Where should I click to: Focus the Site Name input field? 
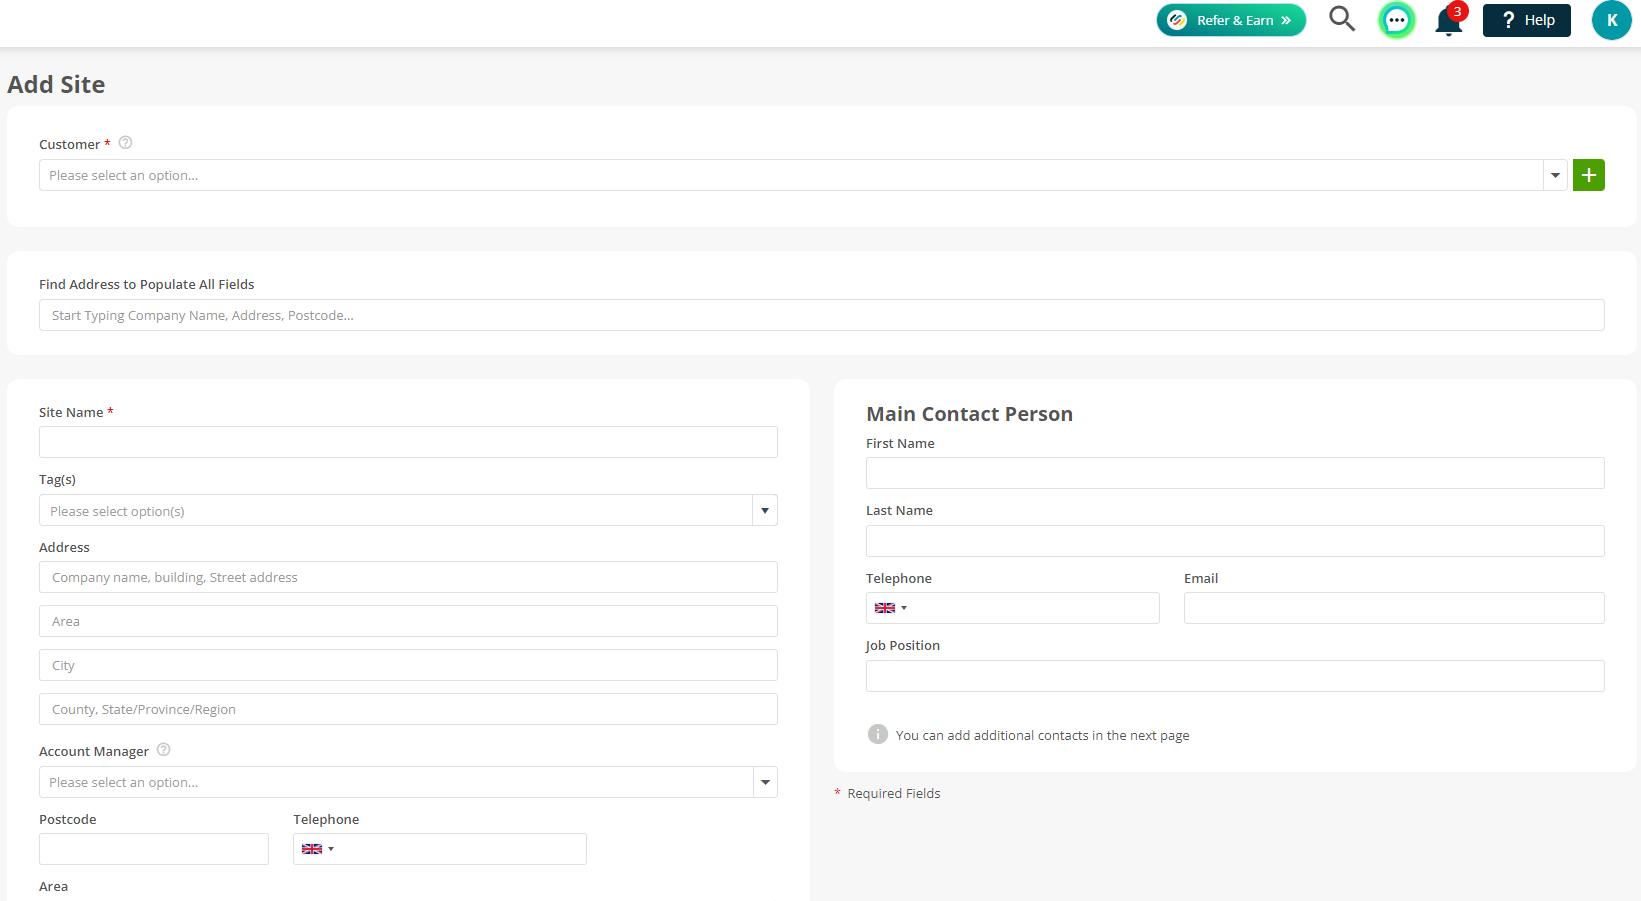pyautogui.click(x=408, y=442)
